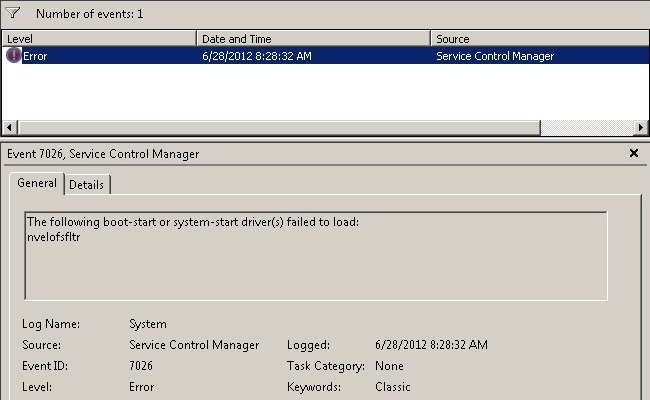Click the Logged date value in details
This screenshot has width=650, height=400.
tap(431, 345)
